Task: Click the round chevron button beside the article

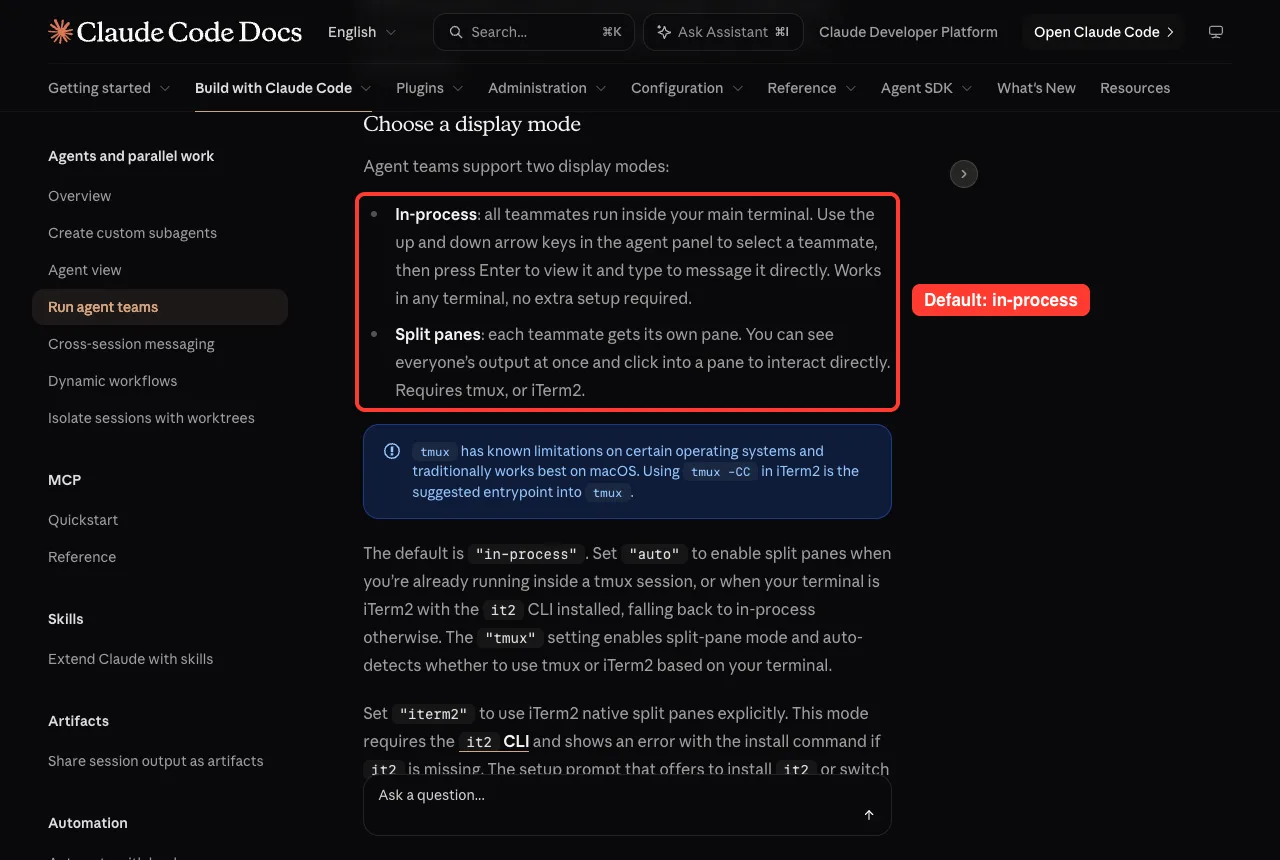Action: coord(964,174)
